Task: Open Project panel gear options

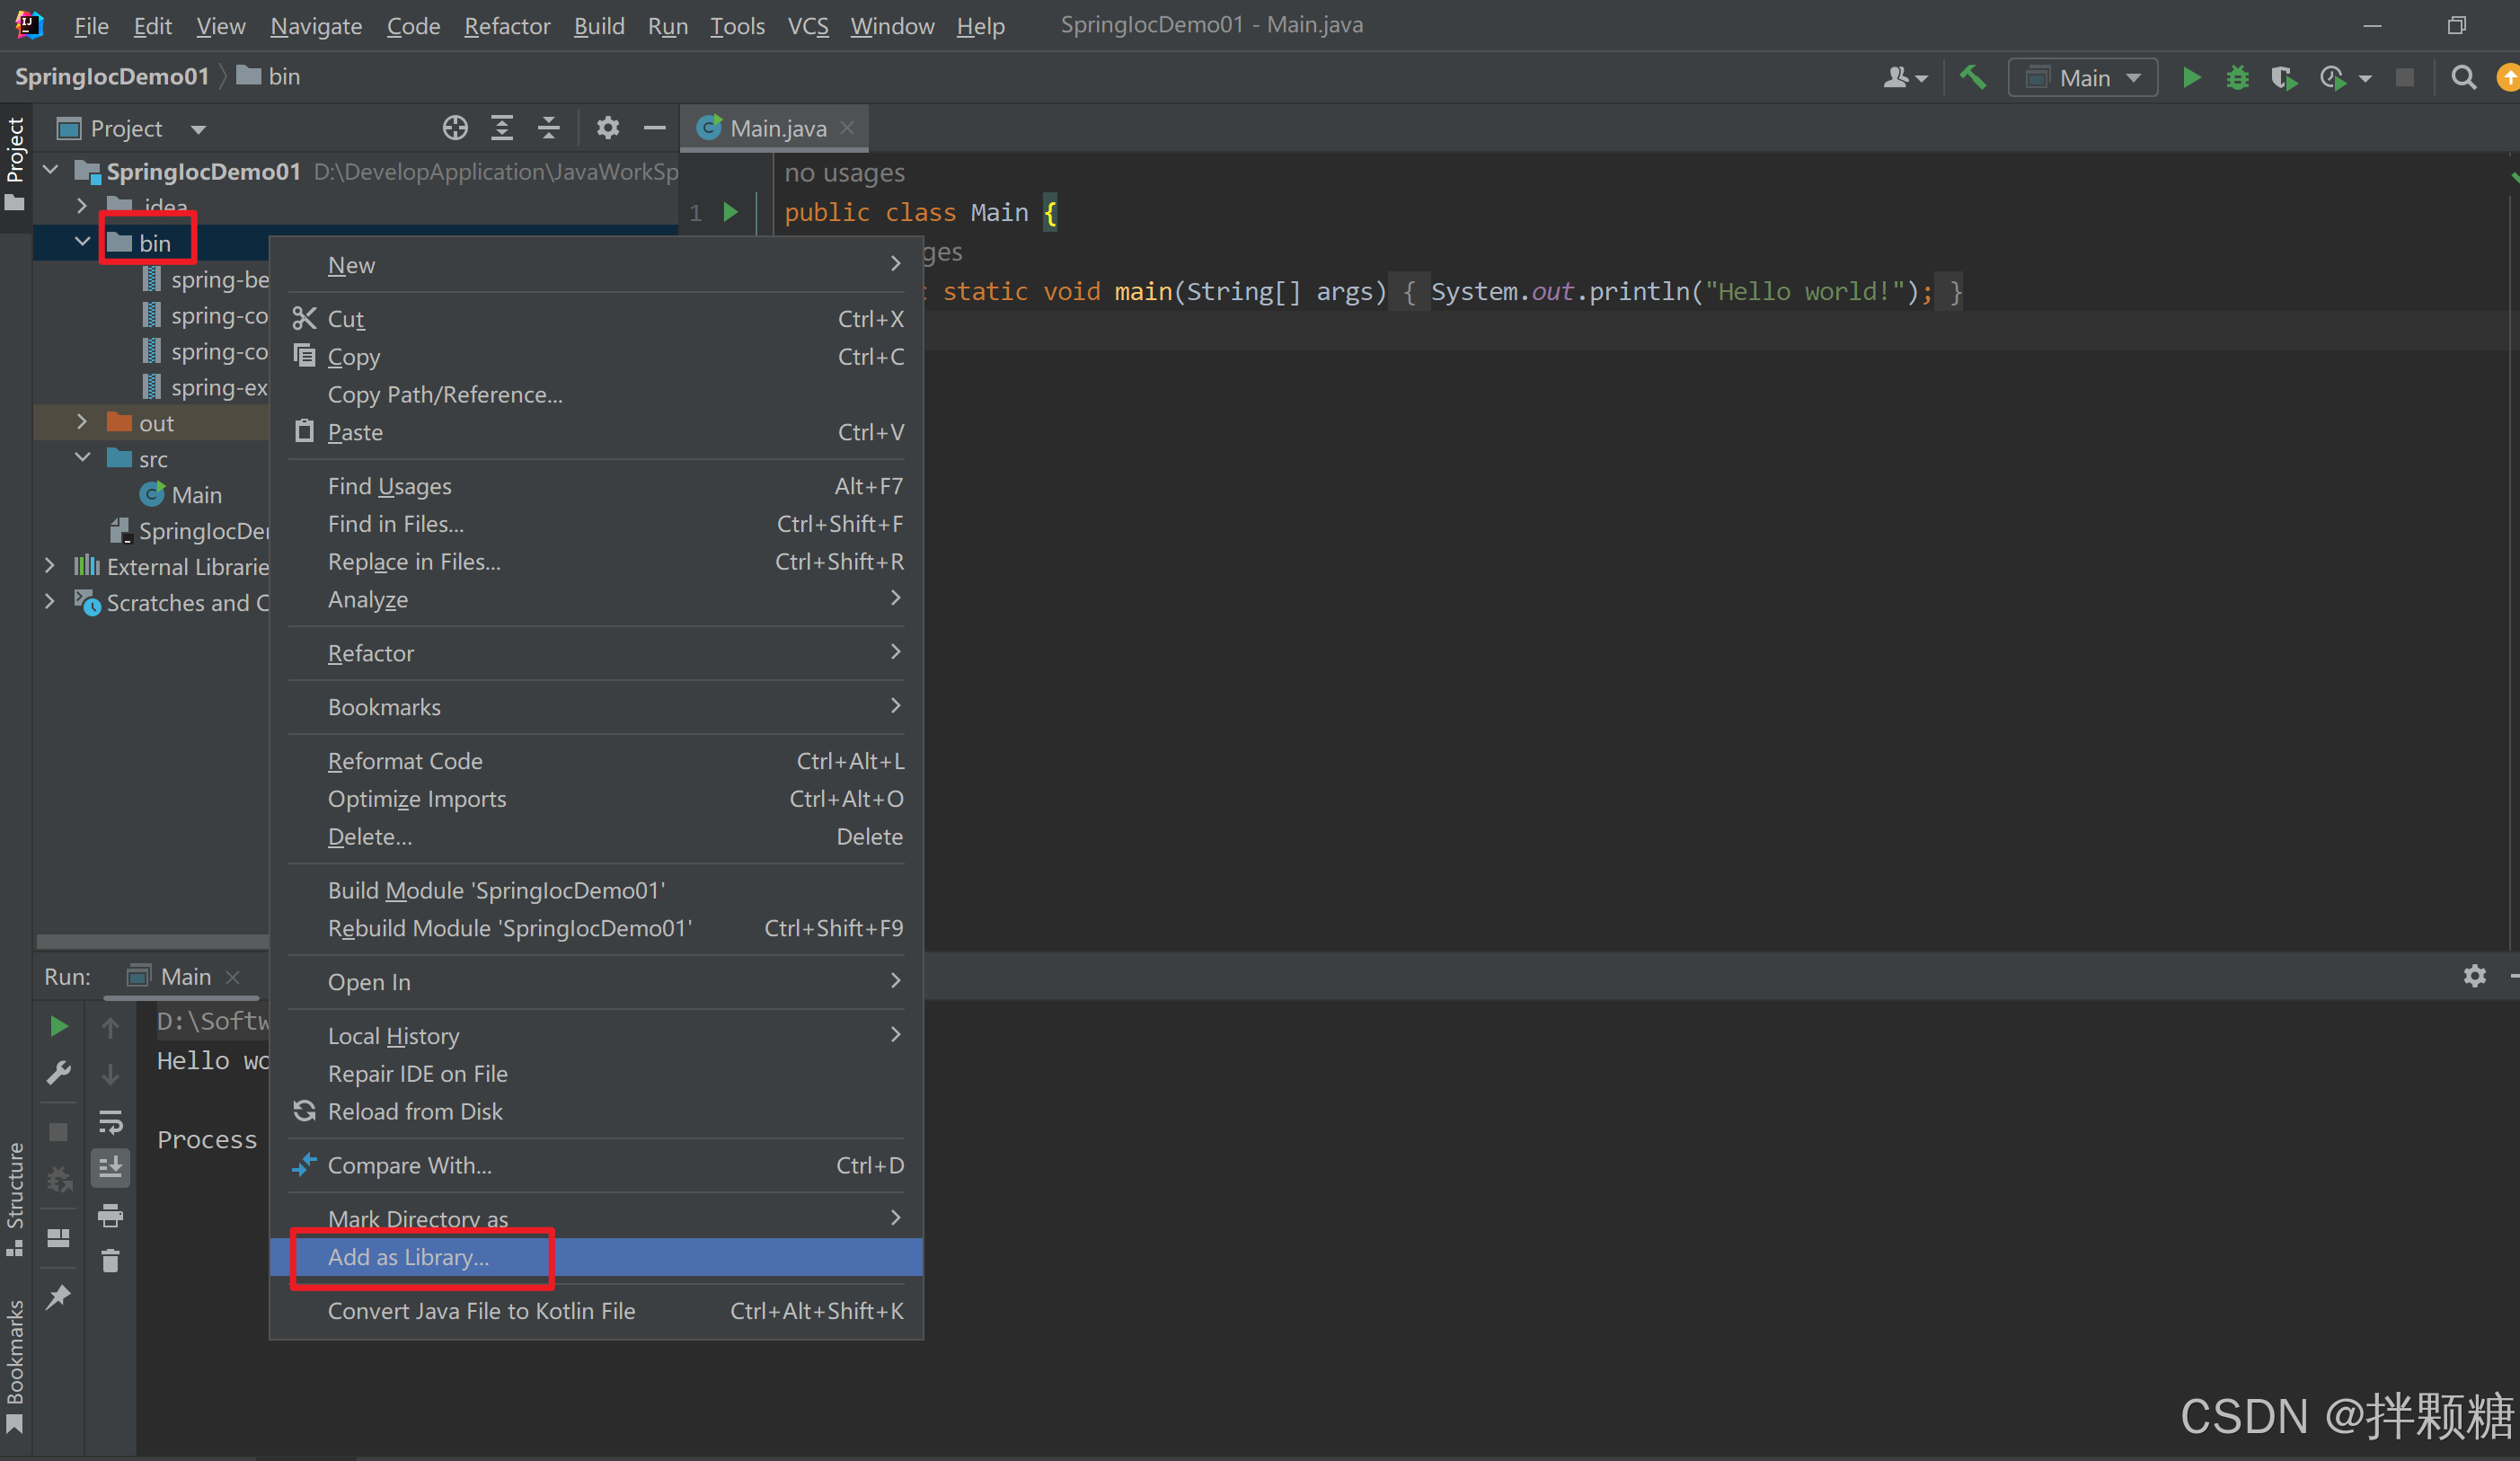Action: pyautogui.click(x=607, y=128)
